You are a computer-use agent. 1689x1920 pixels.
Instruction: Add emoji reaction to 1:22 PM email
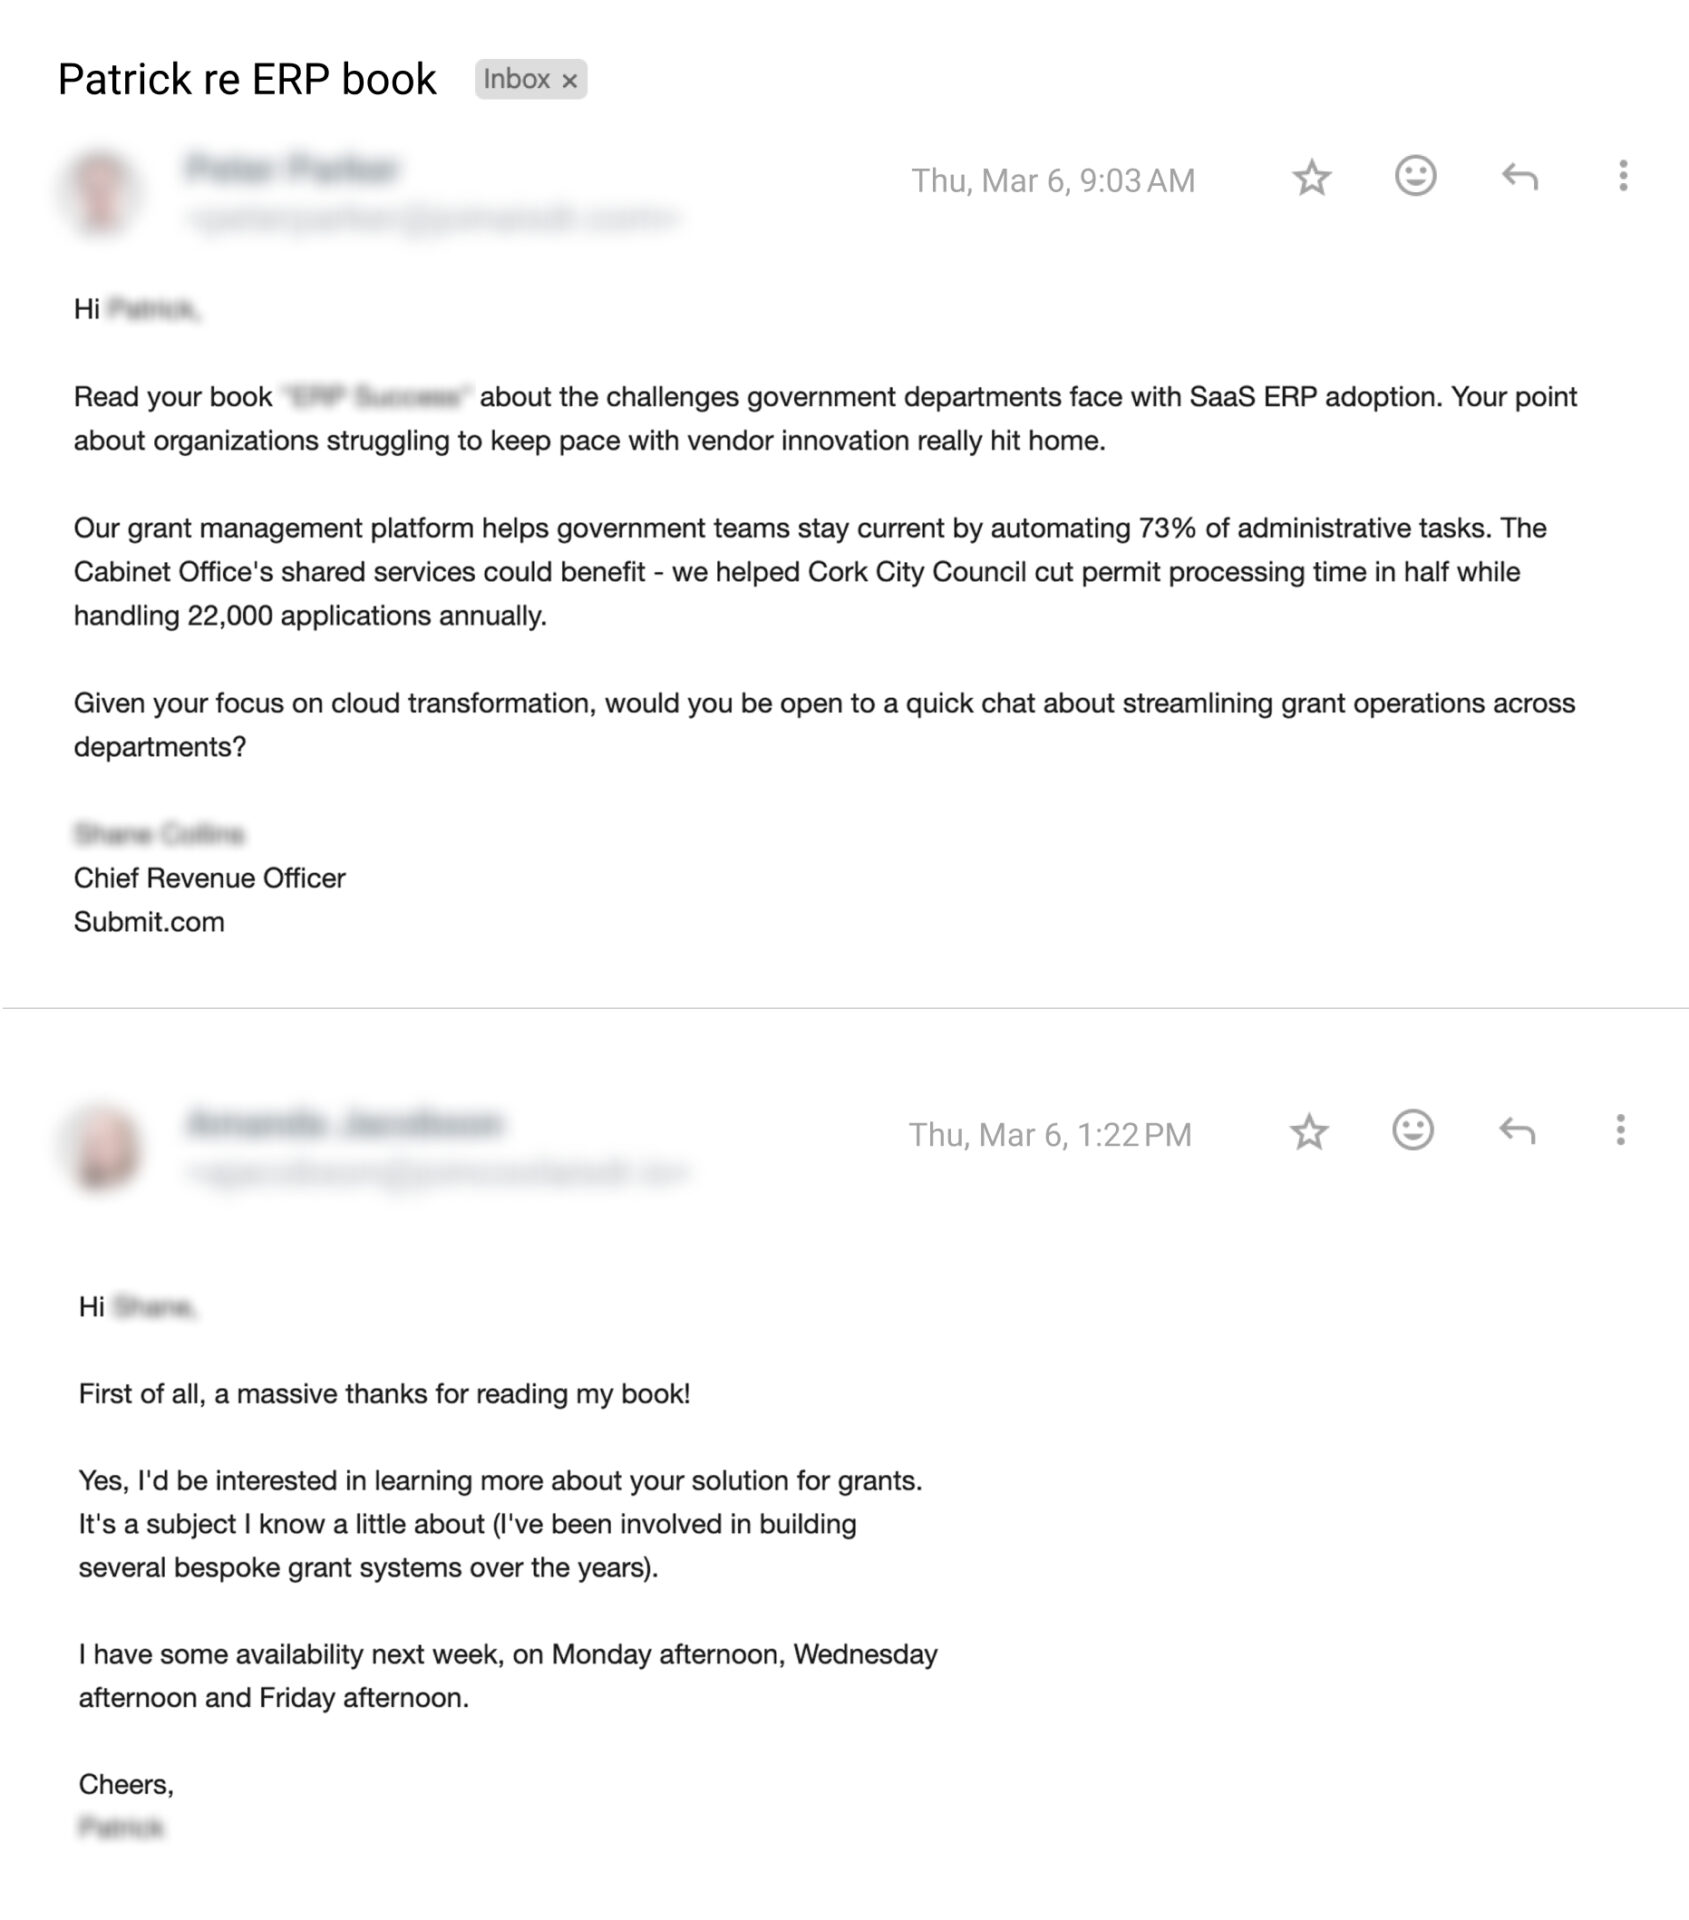tap(1412, 1130)
